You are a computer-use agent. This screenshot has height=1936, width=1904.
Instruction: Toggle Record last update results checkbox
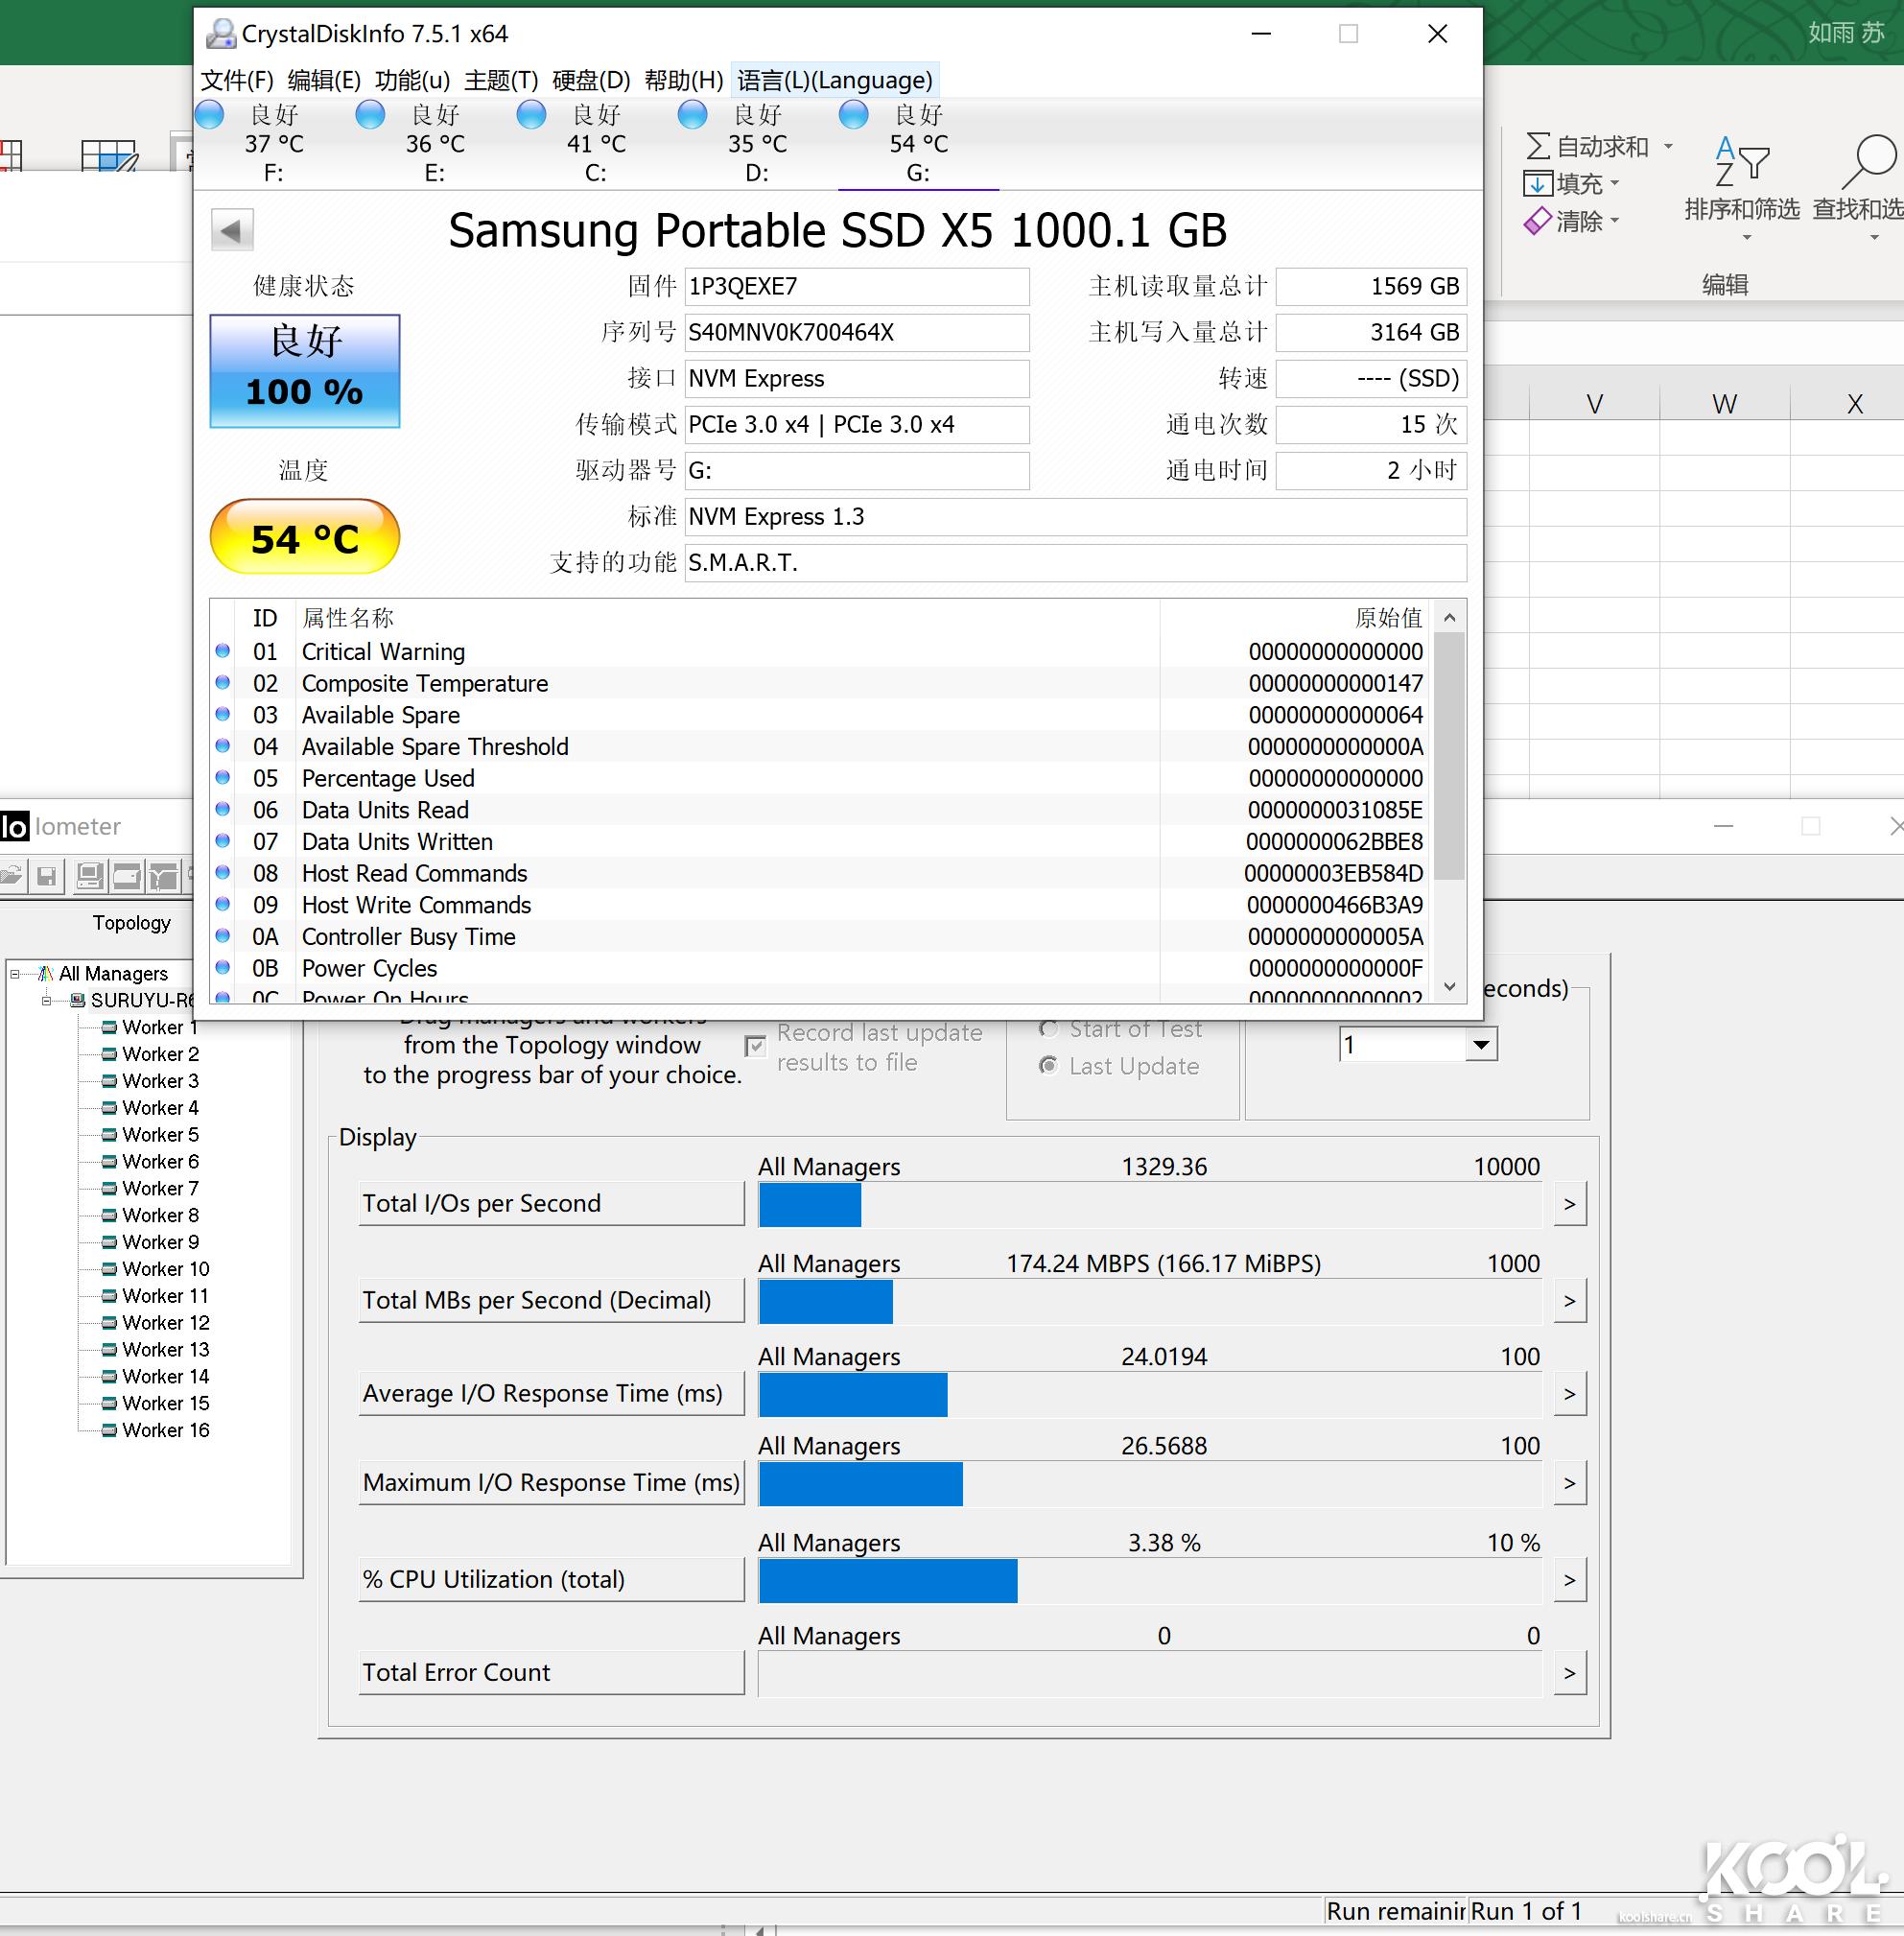click(x=756, y=1046)
